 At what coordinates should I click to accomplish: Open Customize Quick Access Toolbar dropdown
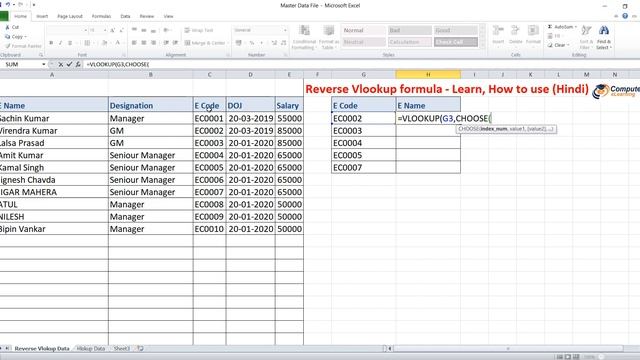click(x=33, y=5)
